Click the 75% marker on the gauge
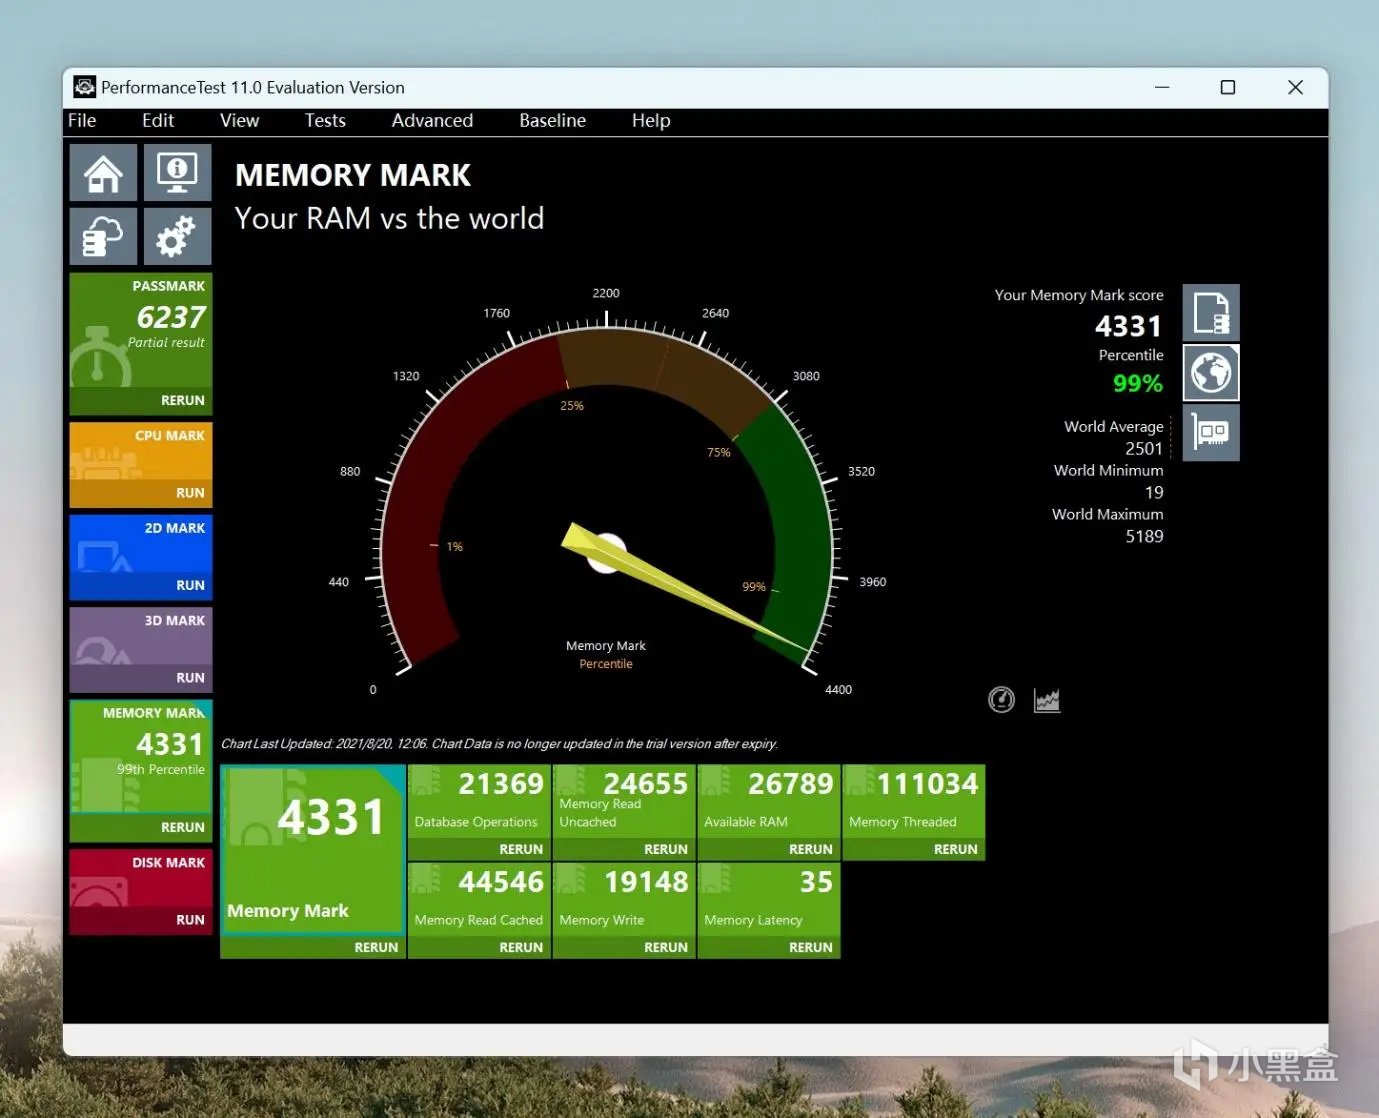 [719, 453]
